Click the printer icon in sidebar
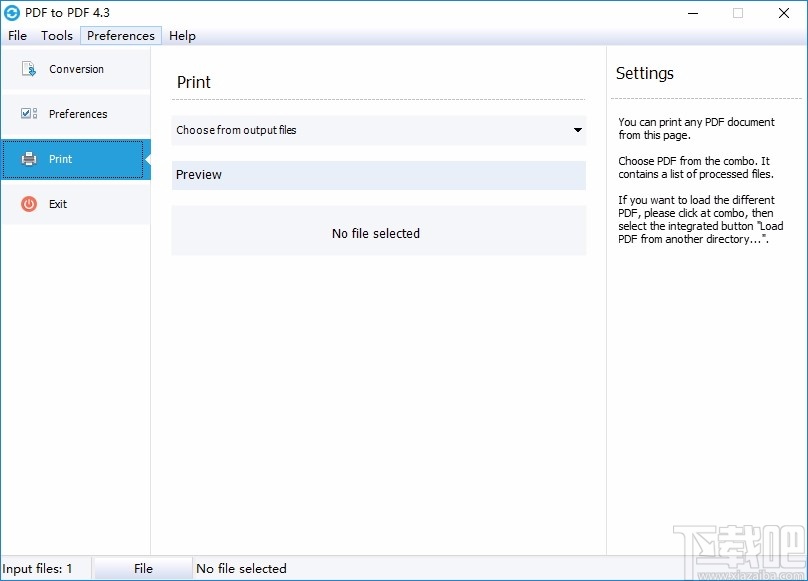808x581 pixels. click(29, 159)
